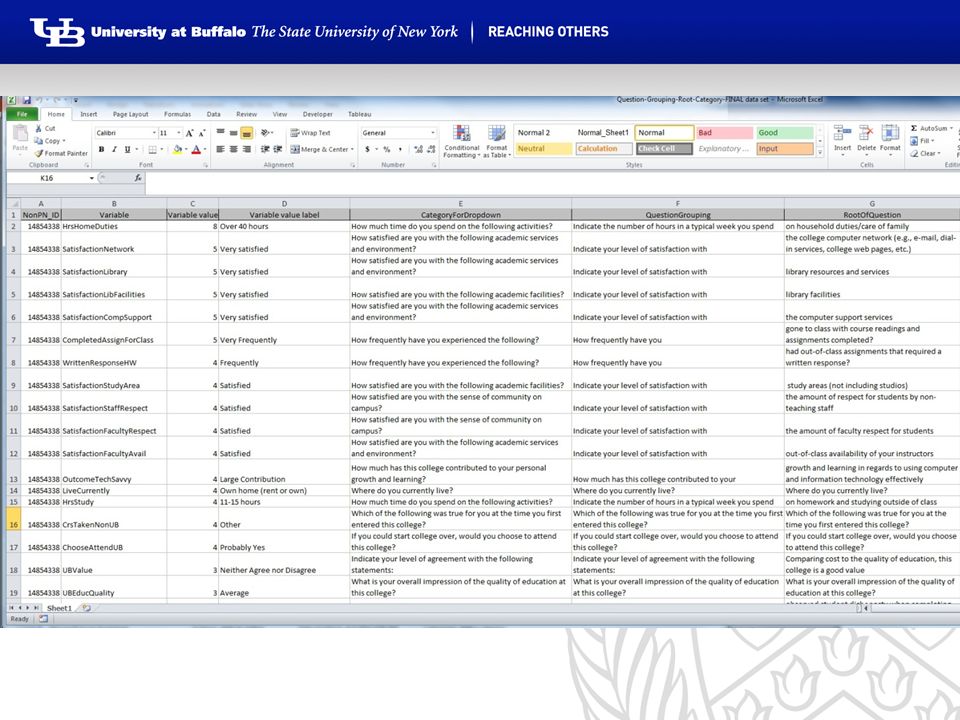Apply the green Good cell style
The width and height of the screenshot is (960, 720).
pos(784,133)
